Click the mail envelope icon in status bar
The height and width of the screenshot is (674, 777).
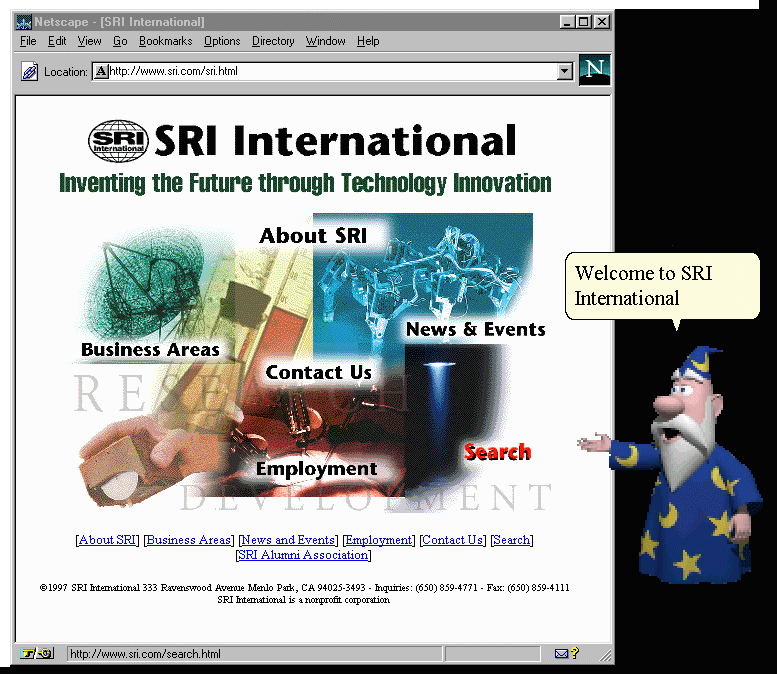point(561,654)
